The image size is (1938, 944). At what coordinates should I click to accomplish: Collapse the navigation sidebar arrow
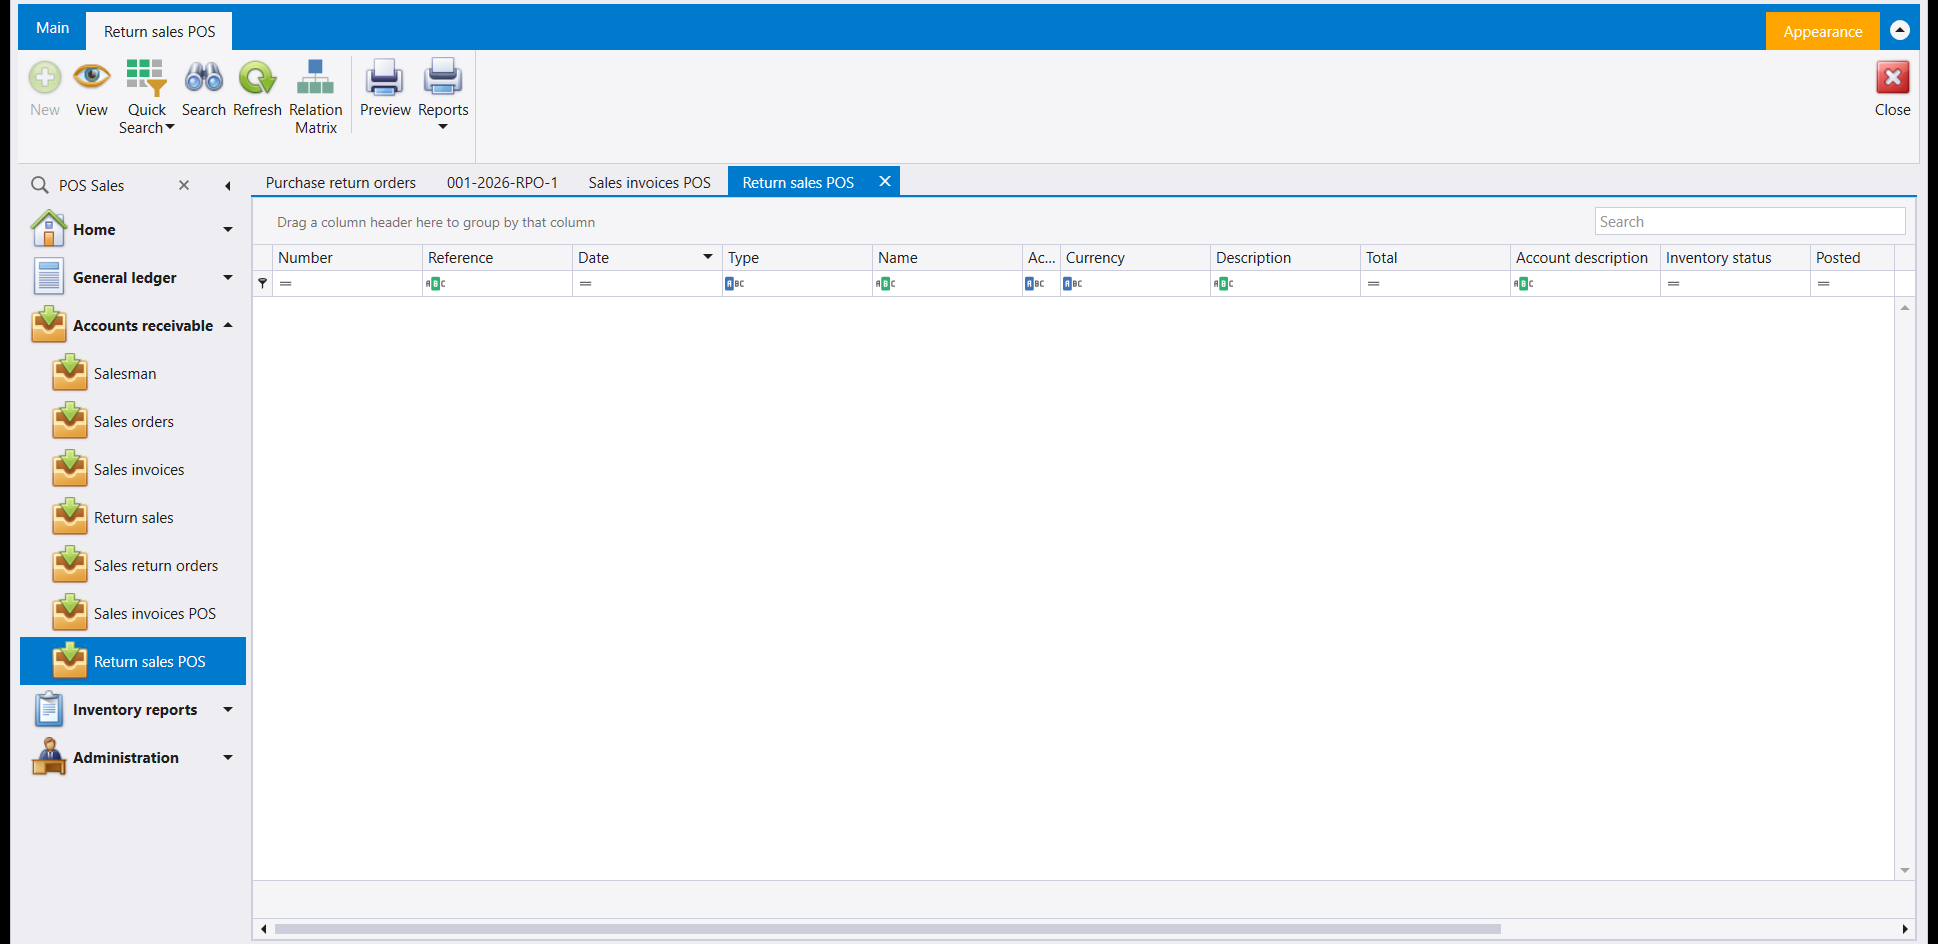pyautogui.click(x=228, y=185)
